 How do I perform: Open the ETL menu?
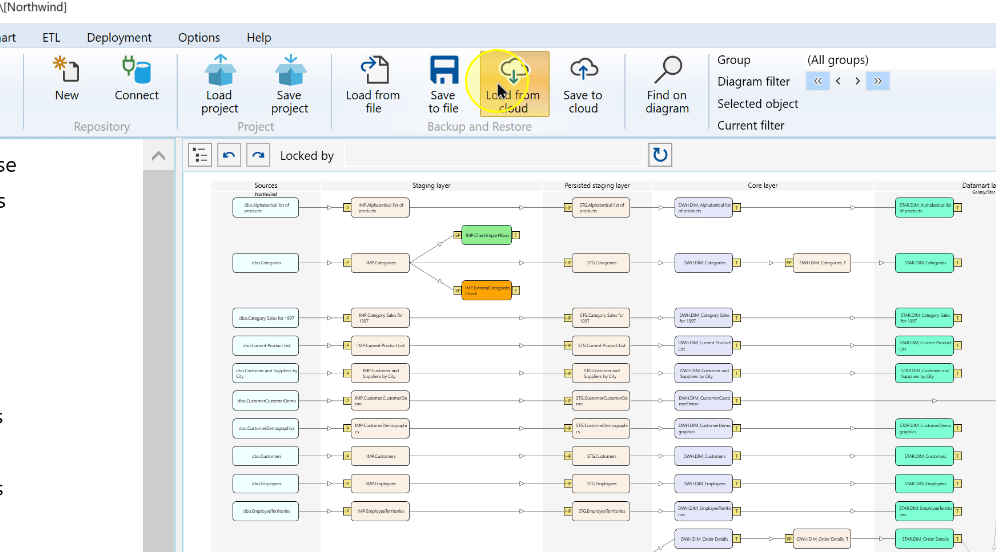51,37
